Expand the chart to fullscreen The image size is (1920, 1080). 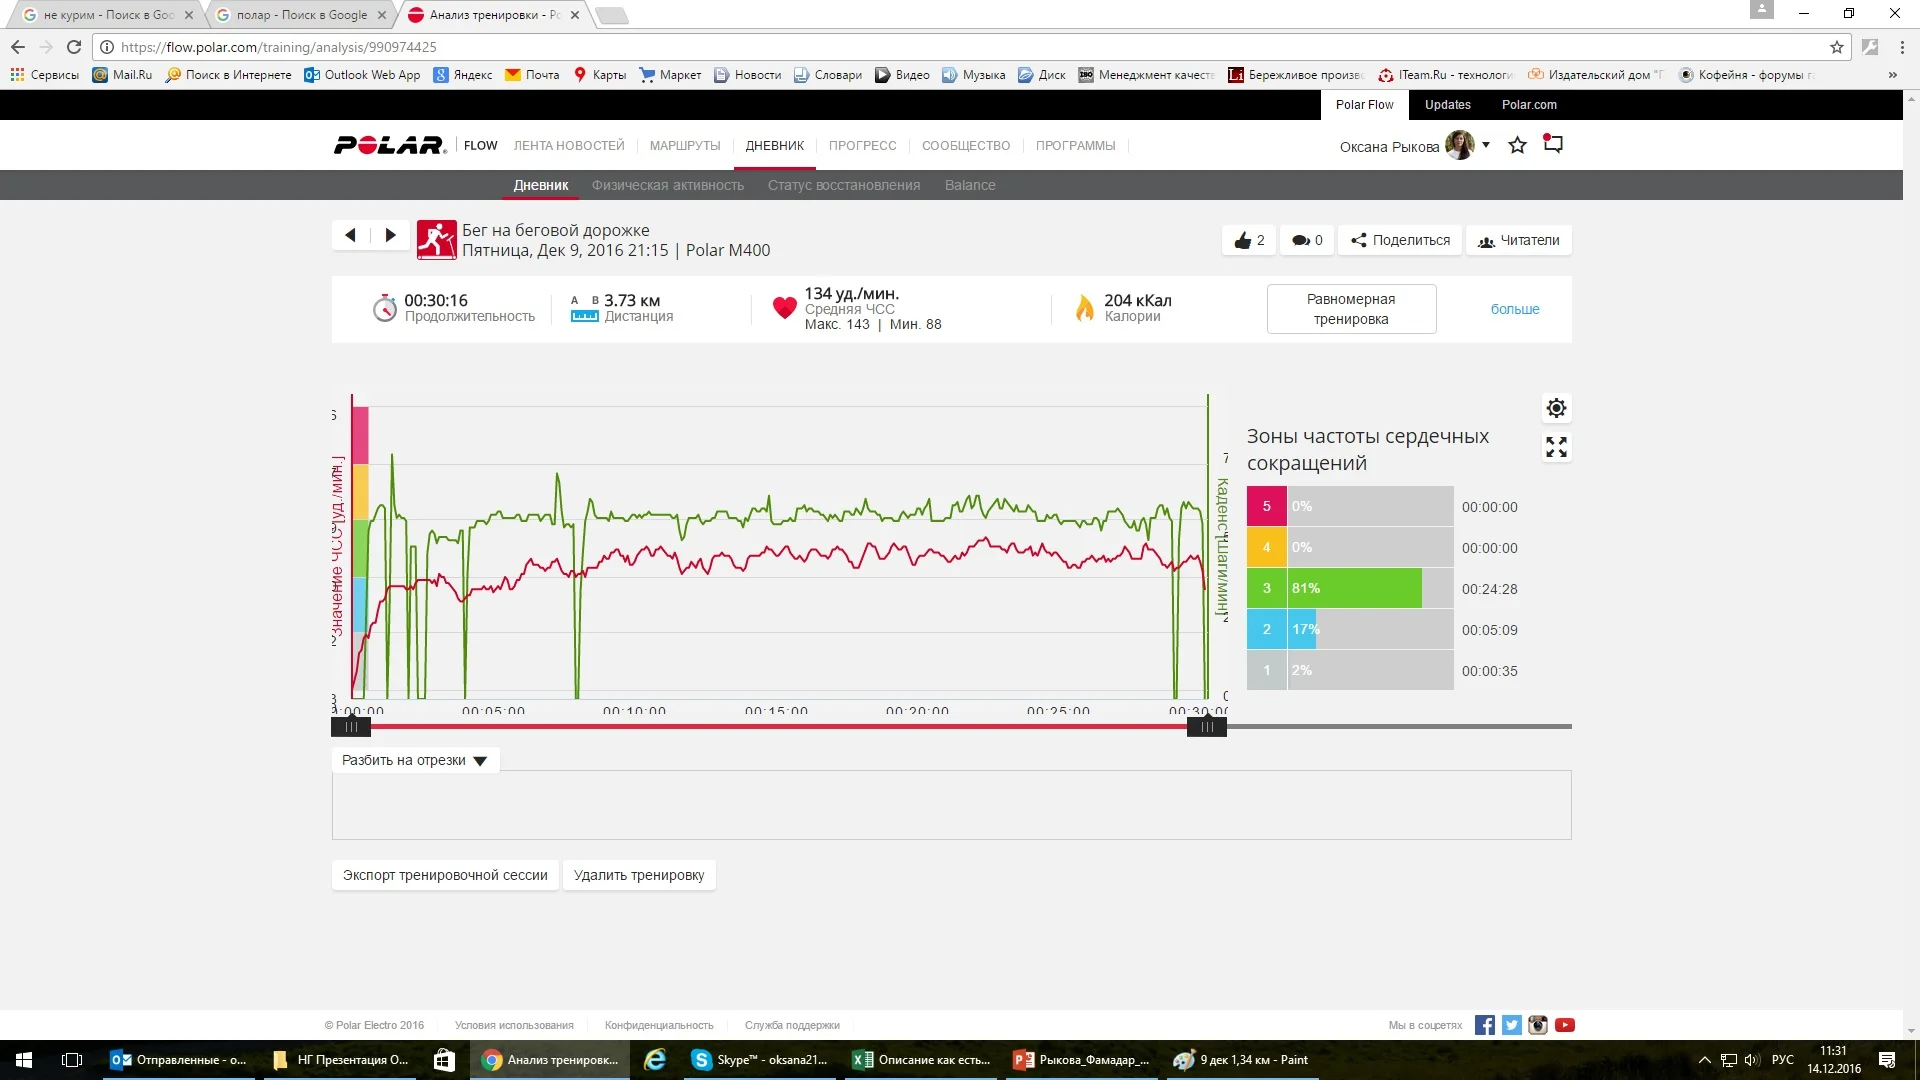(x=1556, y=447)
